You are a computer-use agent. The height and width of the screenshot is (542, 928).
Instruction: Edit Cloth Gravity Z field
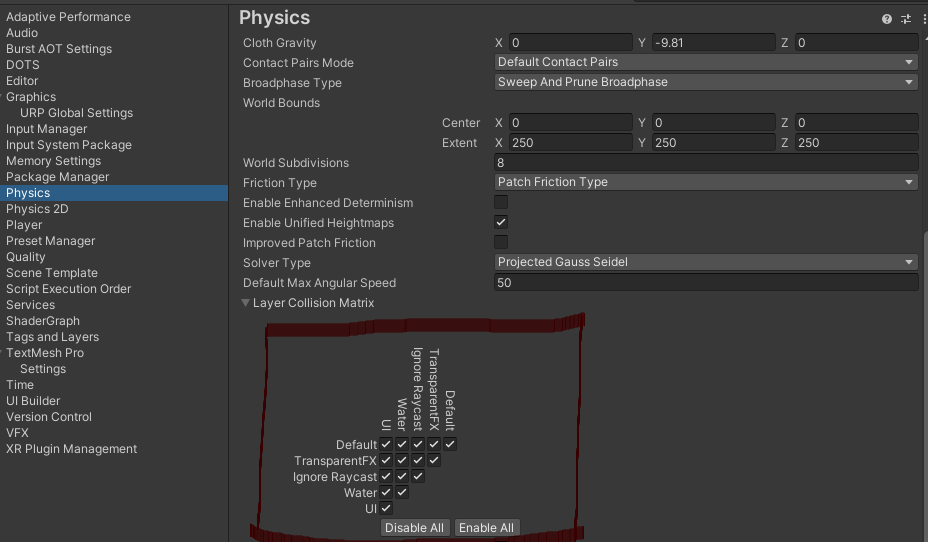(857, 43)
